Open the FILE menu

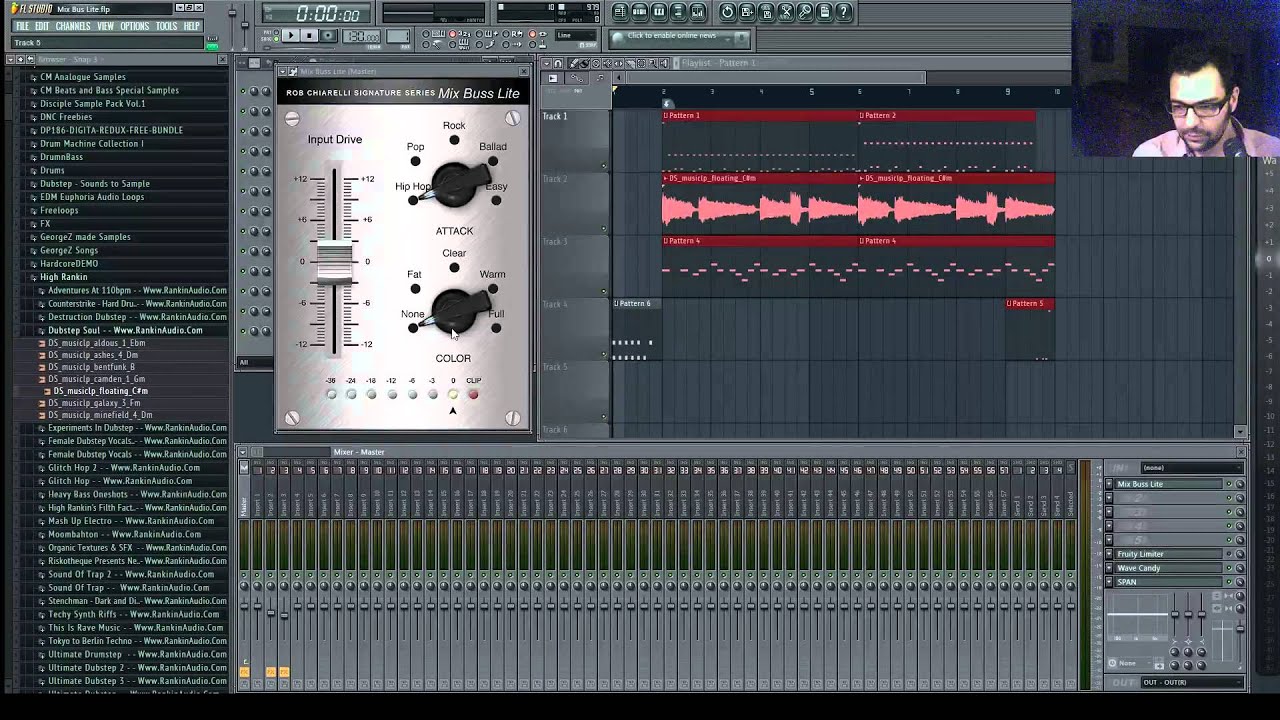tap(22, 26)
